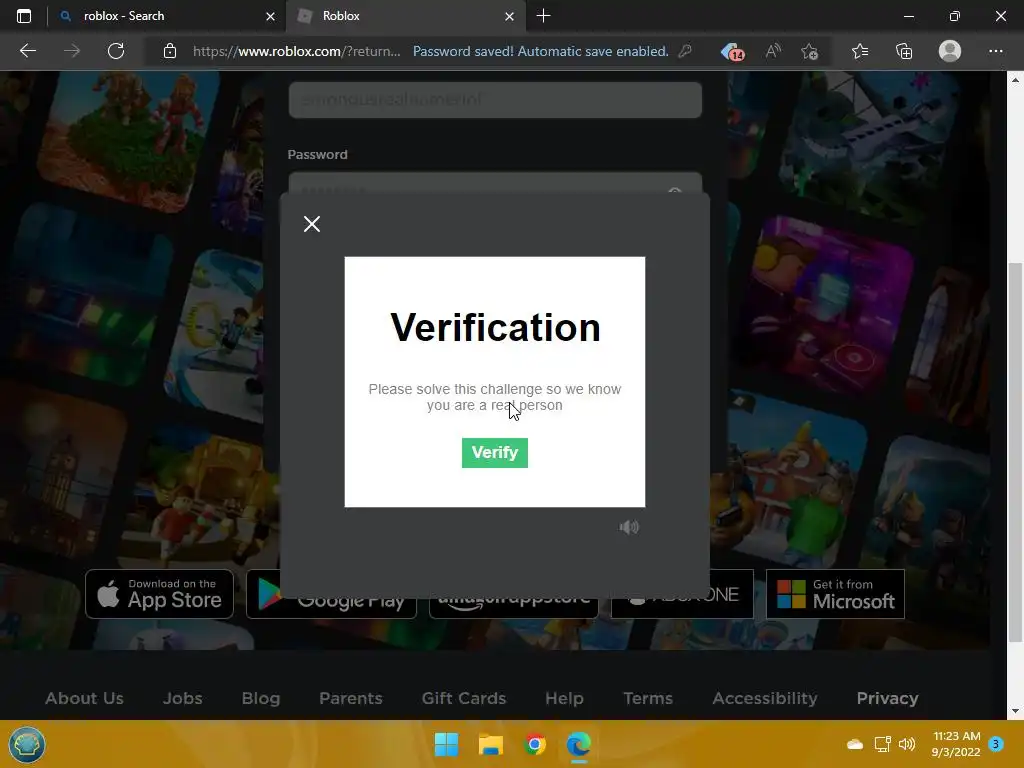Image resolution: width=1024 pixels, height=768 pixels.
Task: Open weather cloud tray icon
Action: point(855,744)
